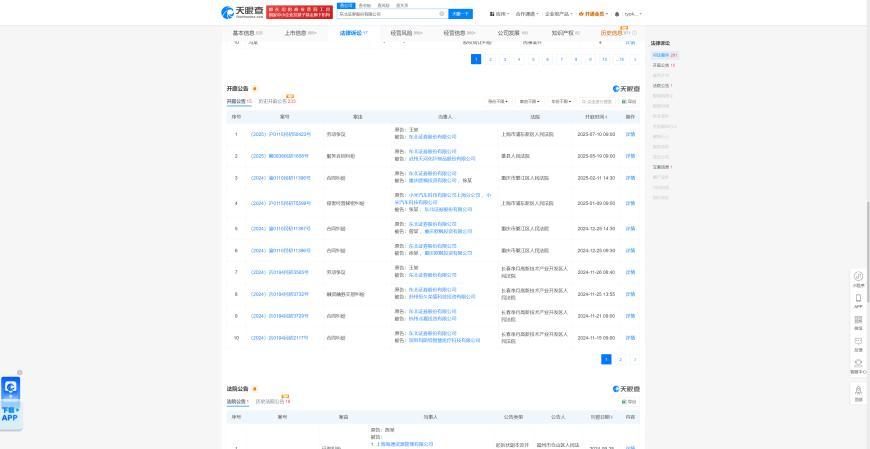Open 详情 for the 2024-11-15 09:00 hearing
The height and width of the screenshot is (449, 870).
[630, 337]
